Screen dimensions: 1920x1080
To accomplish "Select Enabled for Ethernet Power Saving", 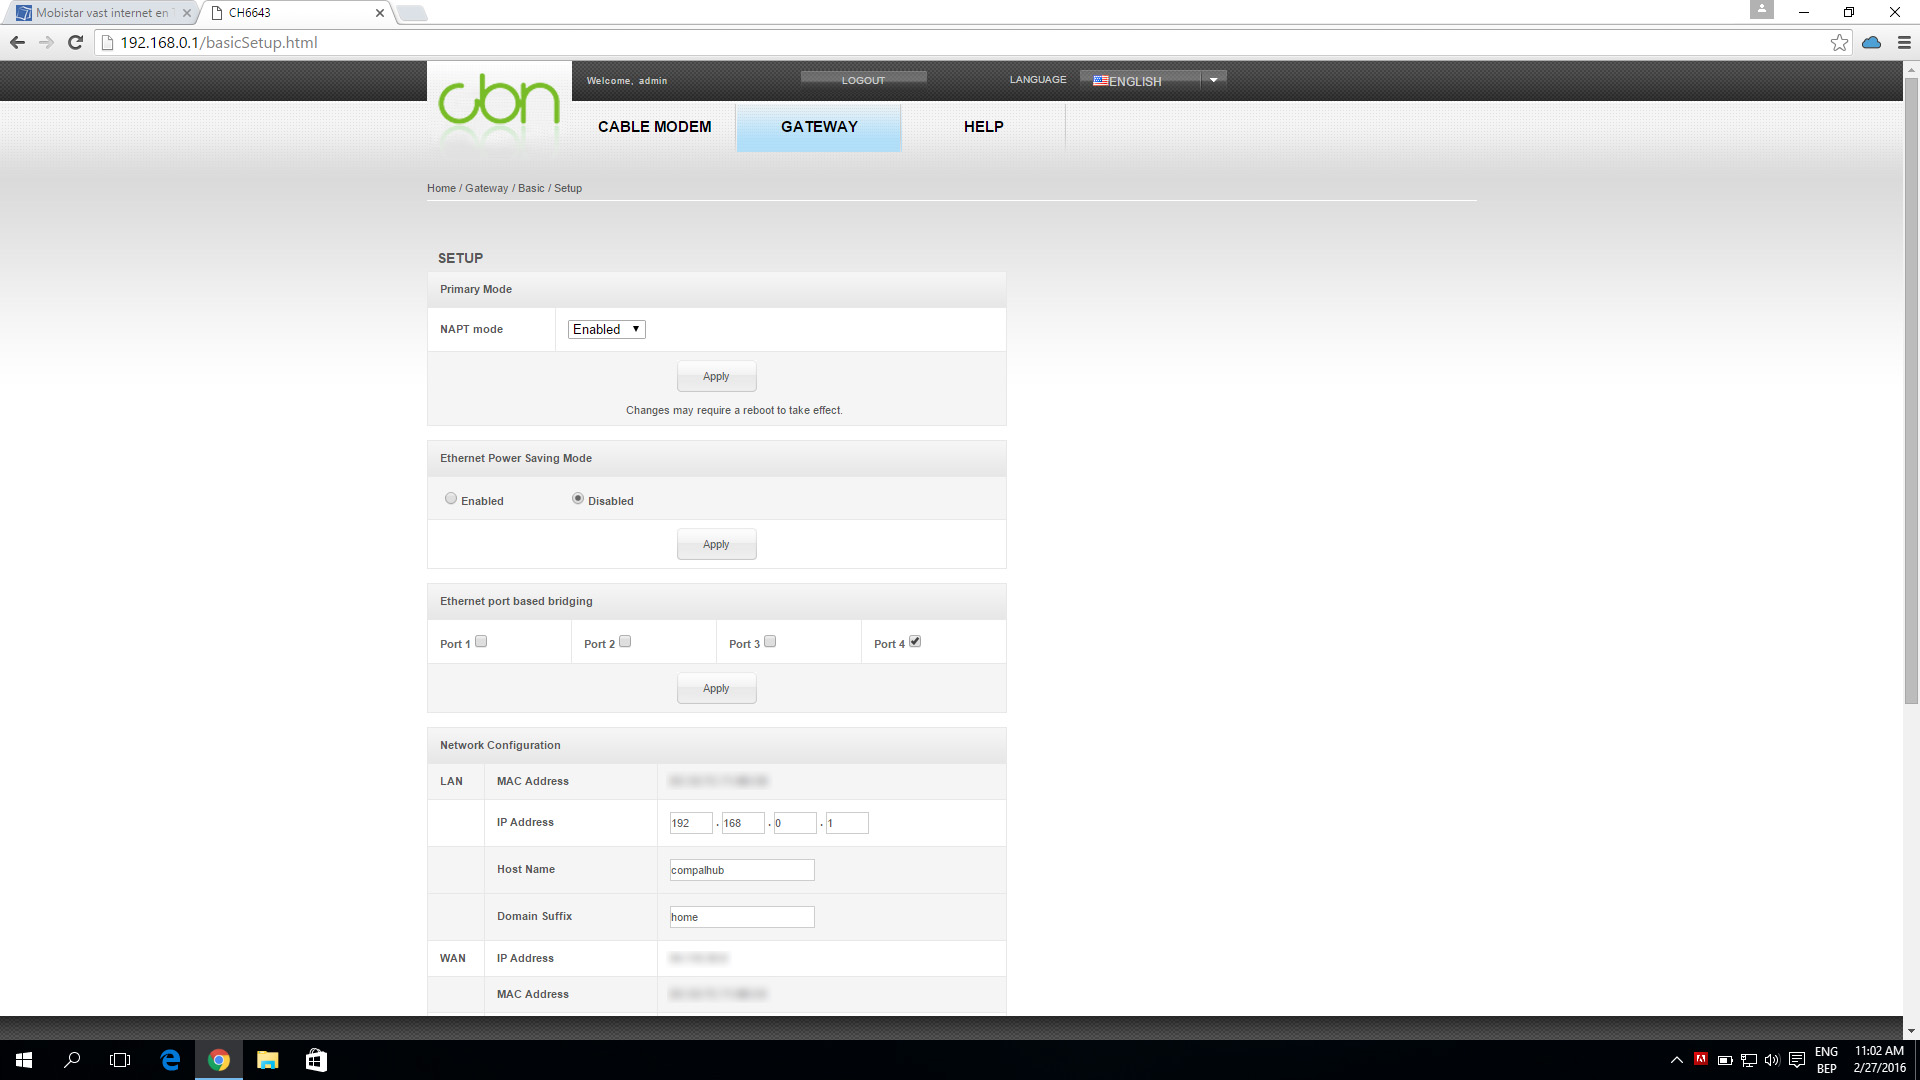I will pos(451,499).
